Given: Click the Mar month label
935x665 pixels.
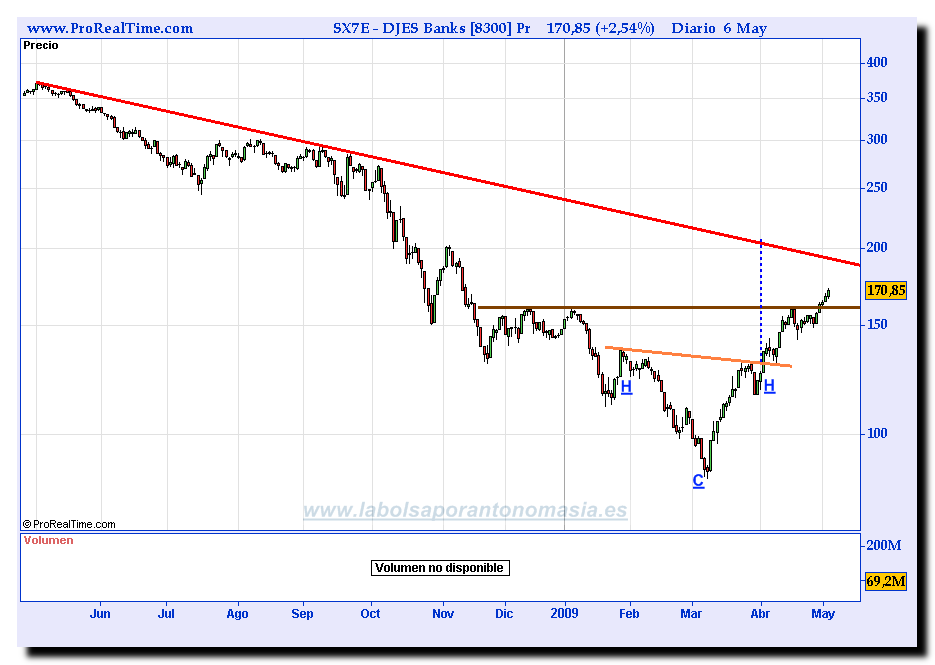Looking at the screenshot, I should (x=692, y=614).
